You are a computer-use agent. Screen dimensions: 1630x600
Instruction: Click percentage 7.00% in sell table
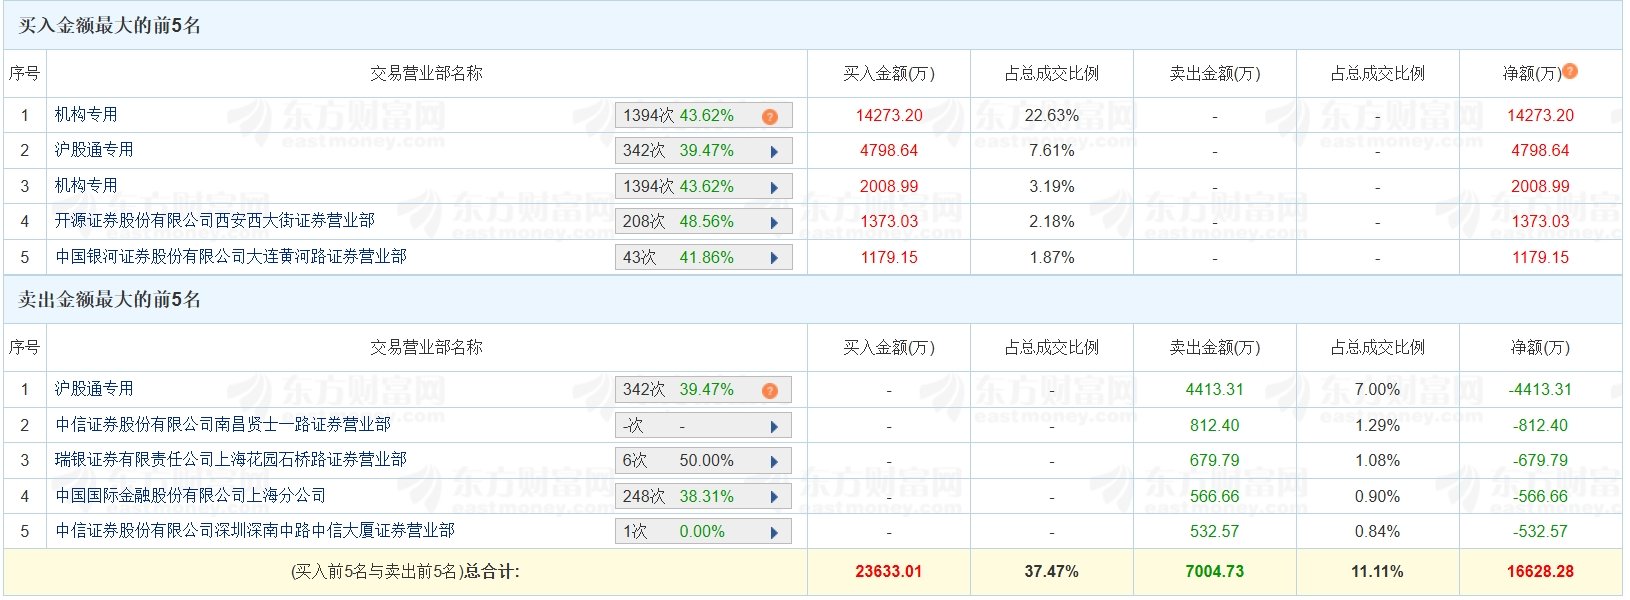pyautogui.click(x=1377, y=390)
